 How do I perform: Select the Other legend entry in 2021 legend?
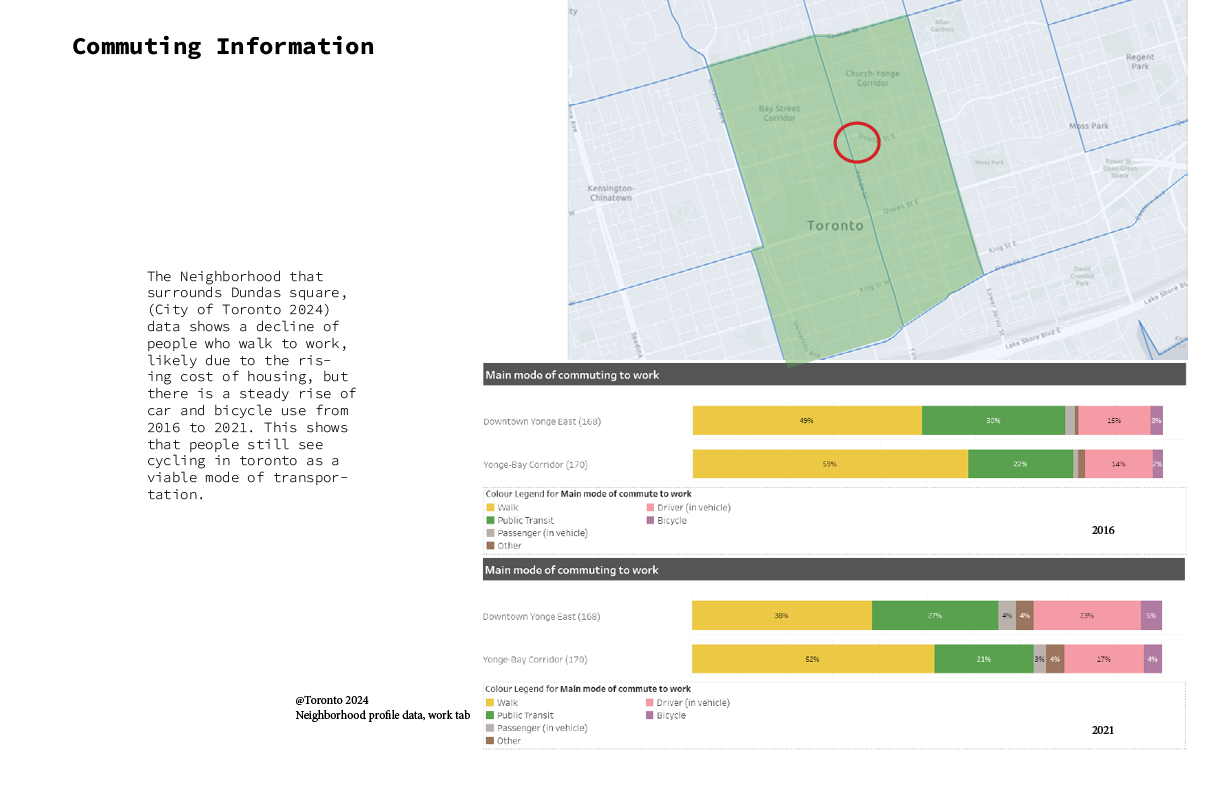(x=490, y=741)
